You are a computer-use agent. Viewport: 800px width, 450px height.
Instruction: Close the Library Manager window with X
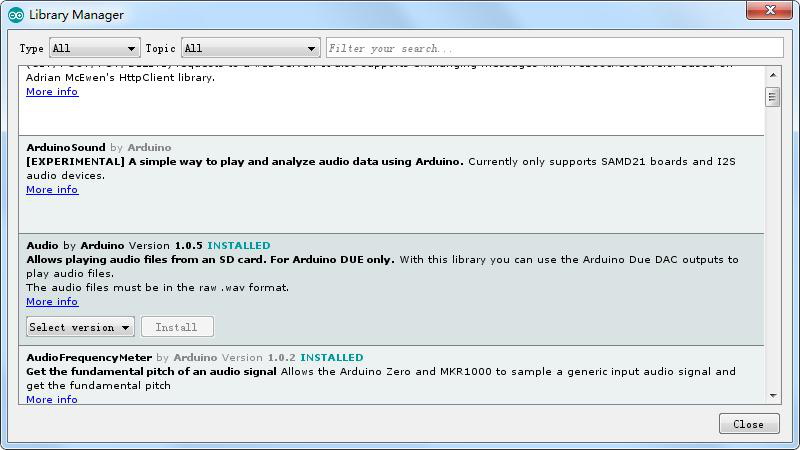pos(770,10)
